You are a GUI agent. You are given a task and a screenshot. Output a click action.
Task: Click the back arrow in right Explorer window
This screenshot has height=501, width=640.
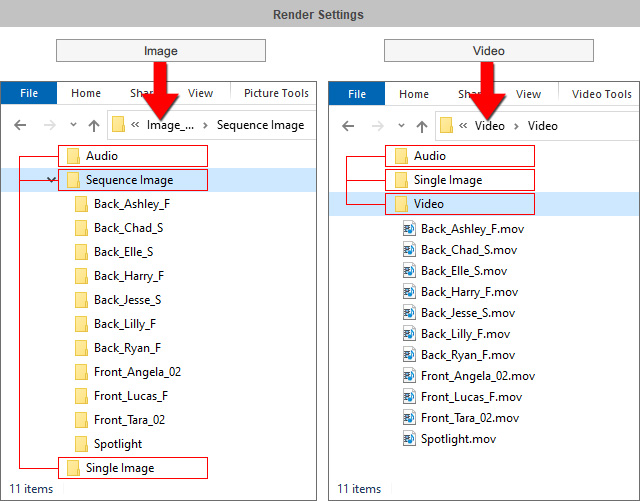(349, 126)
